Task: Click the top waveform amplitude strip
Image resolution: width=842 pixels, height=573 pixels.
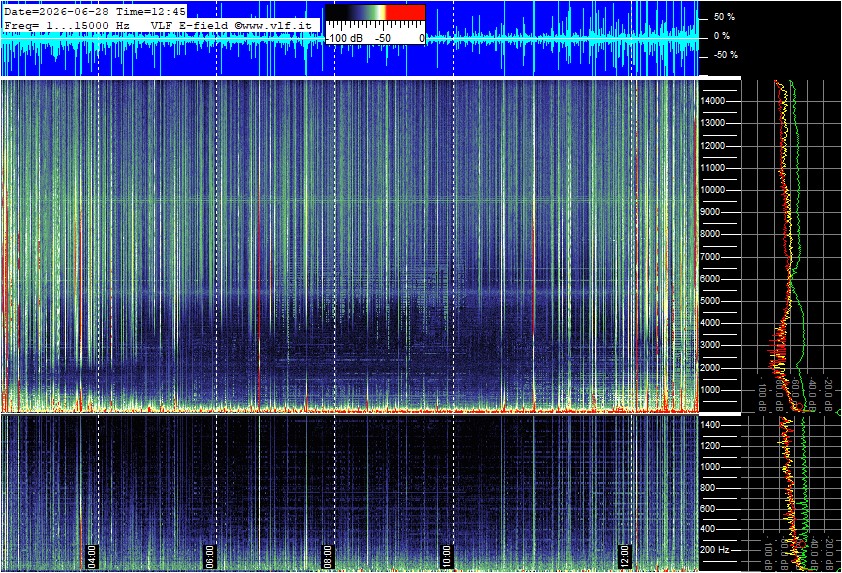Action: pyautogui.click(x=349, y=39)
